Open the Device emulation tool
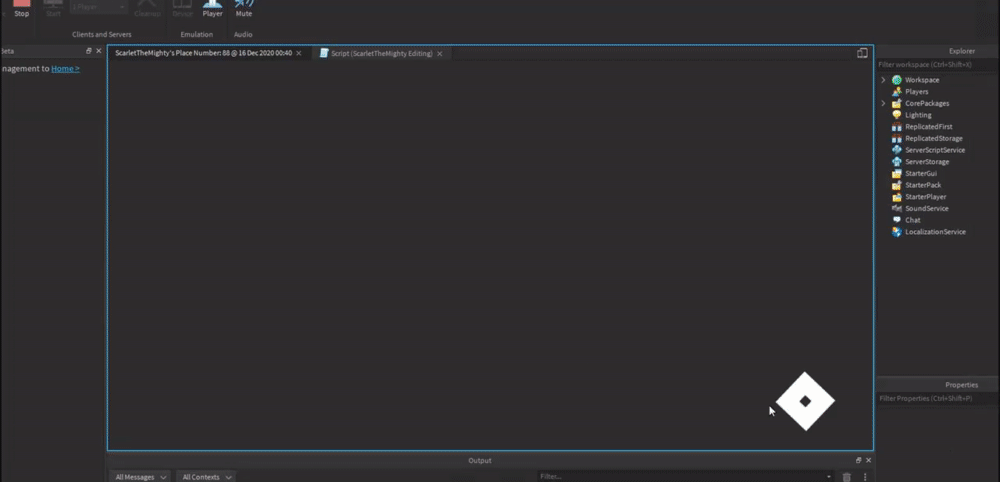1000x482 pixels. (182, 9)
